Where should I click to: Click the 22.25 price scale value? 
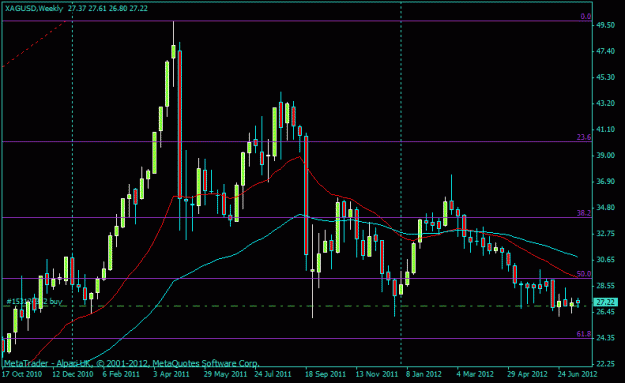[x=605, y=364]
